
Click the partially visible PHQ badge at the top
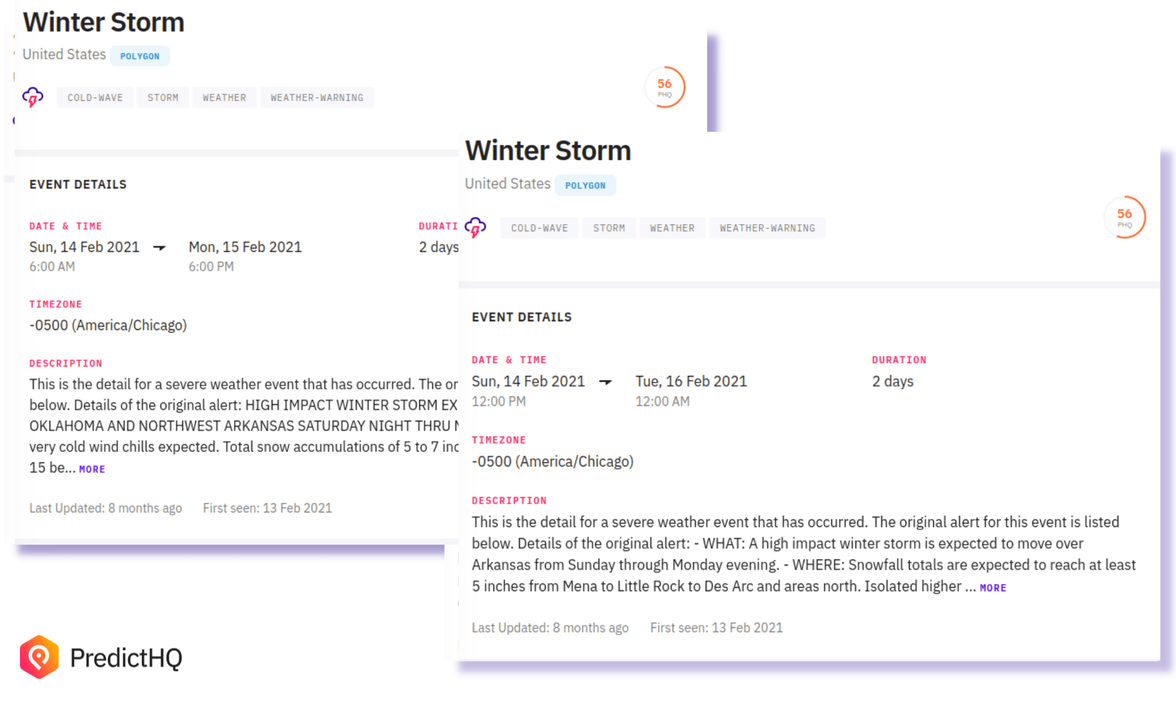(x=665, y=87)
